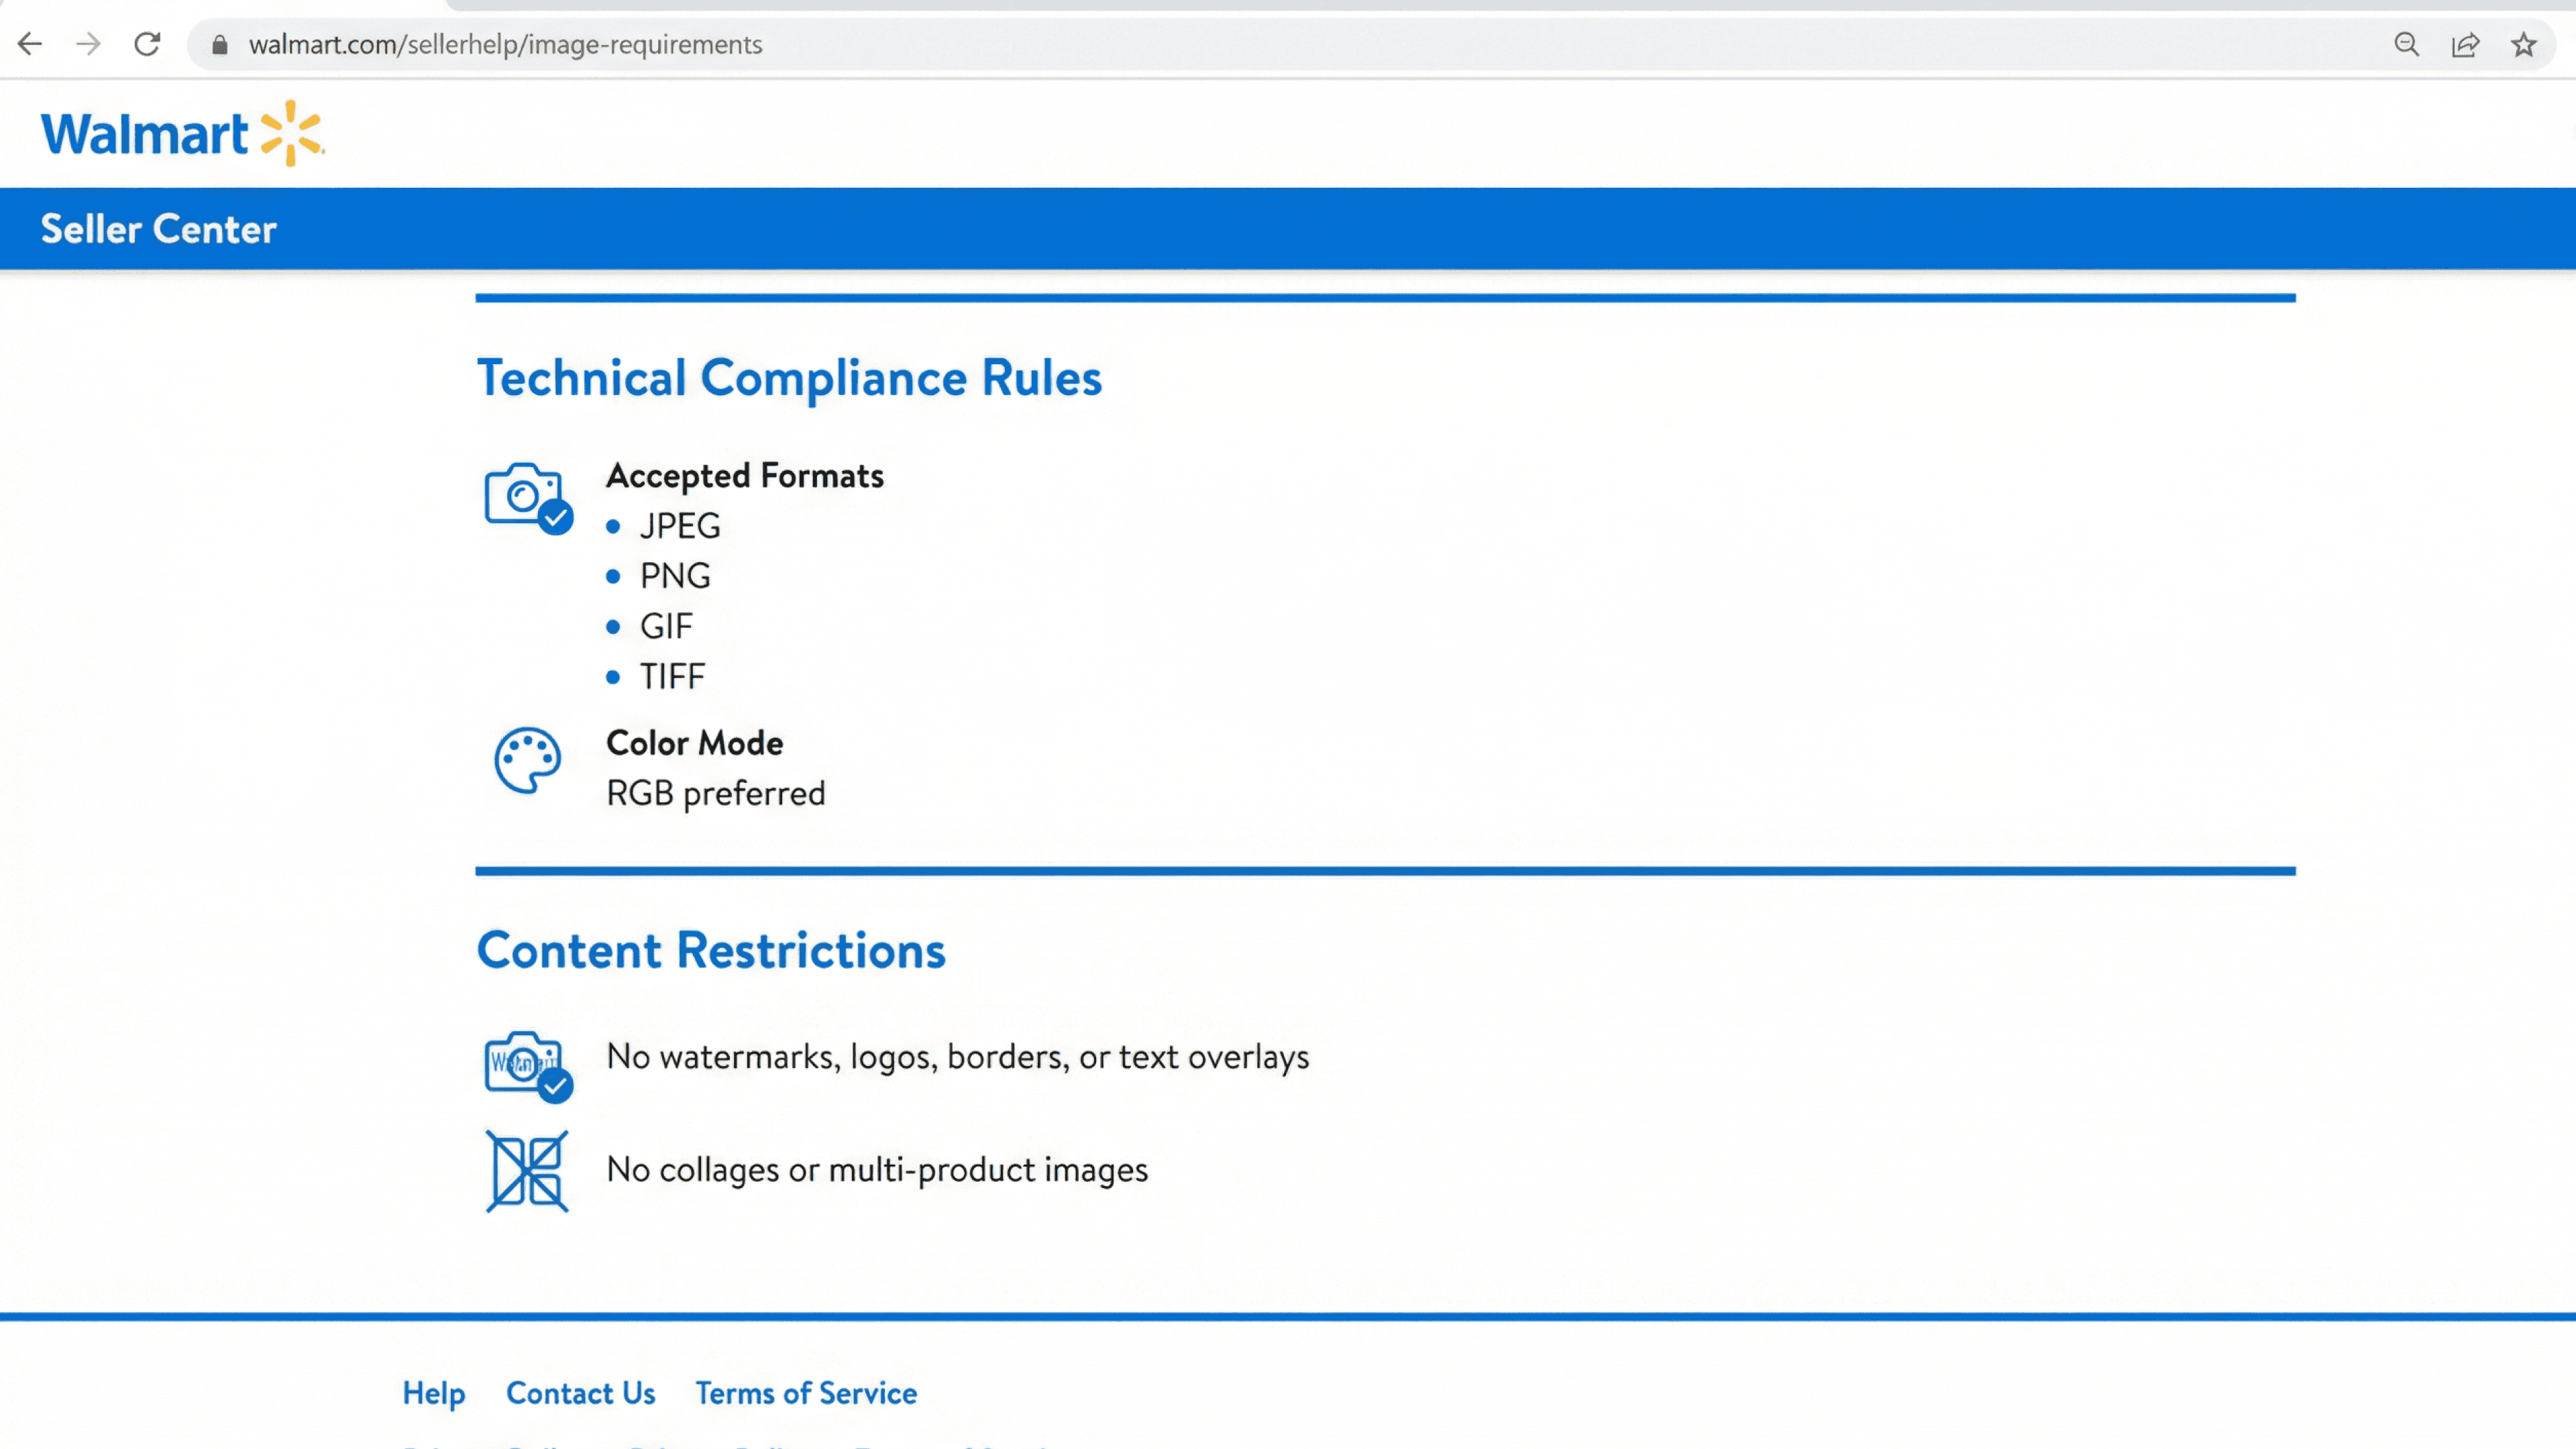Image resolution: width=2576 pixels, height=1449 pixels.
Task: Click the color palette icon
Action: click(x=527, y=760)
